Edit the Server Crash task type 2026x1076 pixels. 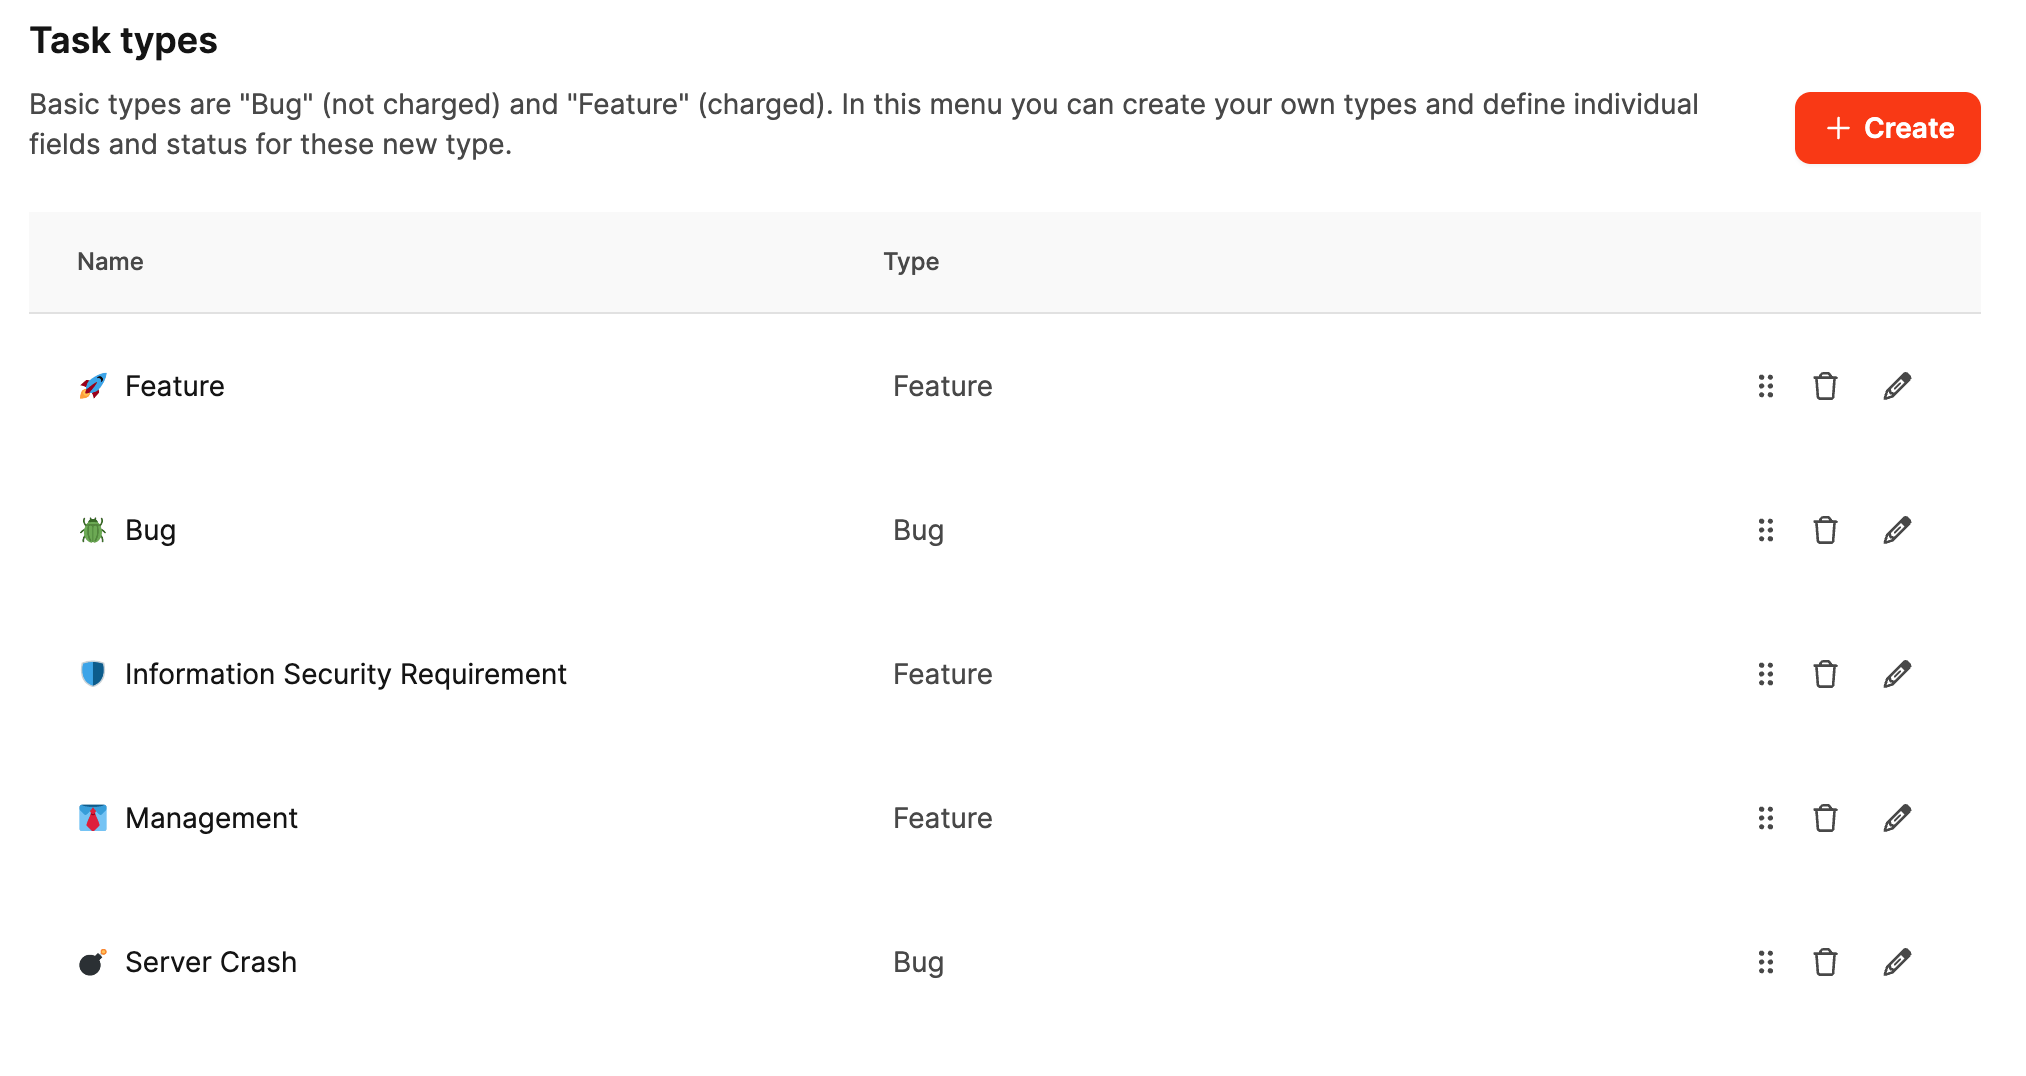click(x=1897, y=962)
